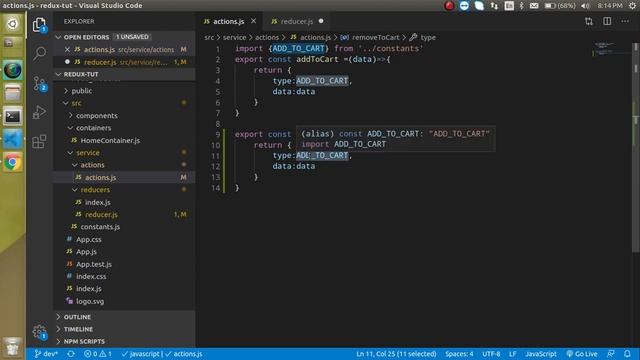Switch to the reducer.js tab
Viewport: 640px width, 360px height.
click(297, 21)
